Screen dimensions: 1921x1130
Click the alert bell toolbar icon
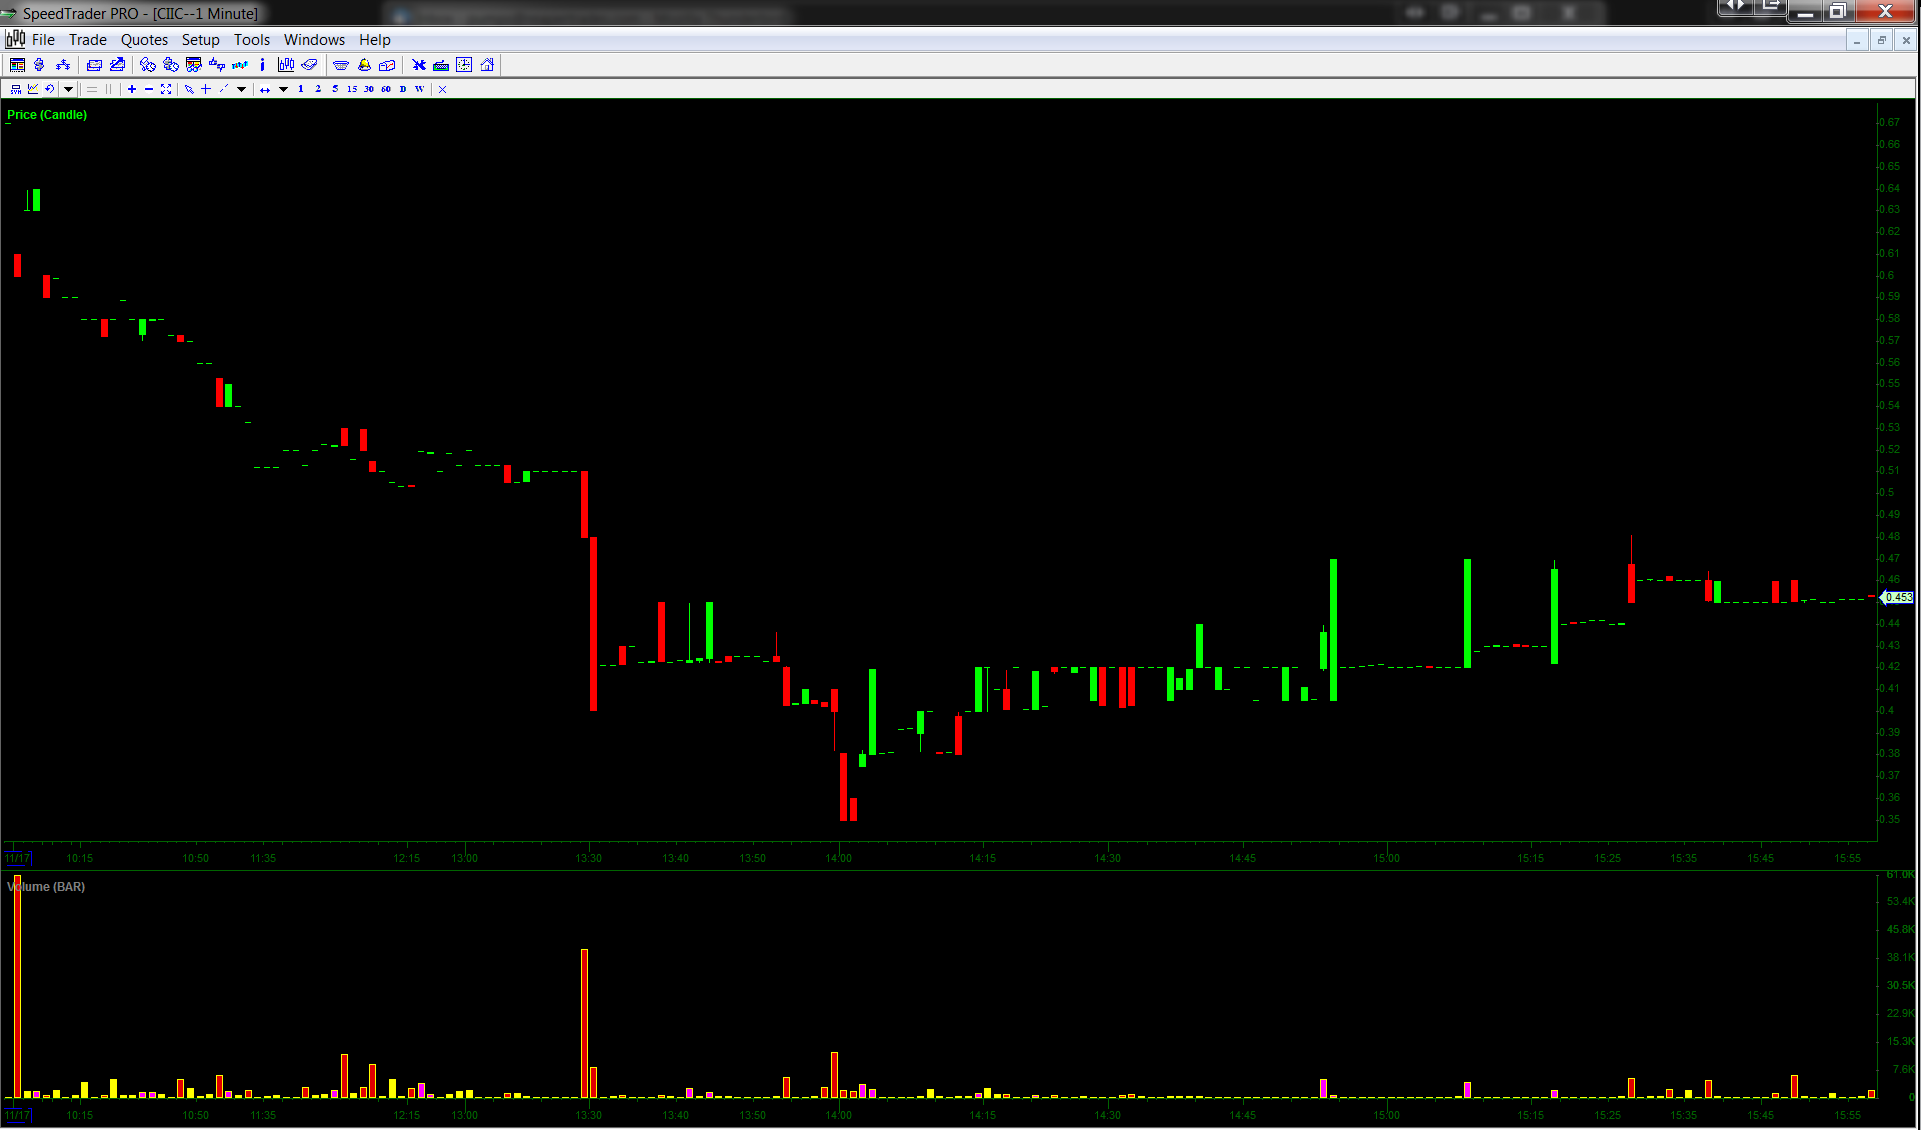point(364,65)
